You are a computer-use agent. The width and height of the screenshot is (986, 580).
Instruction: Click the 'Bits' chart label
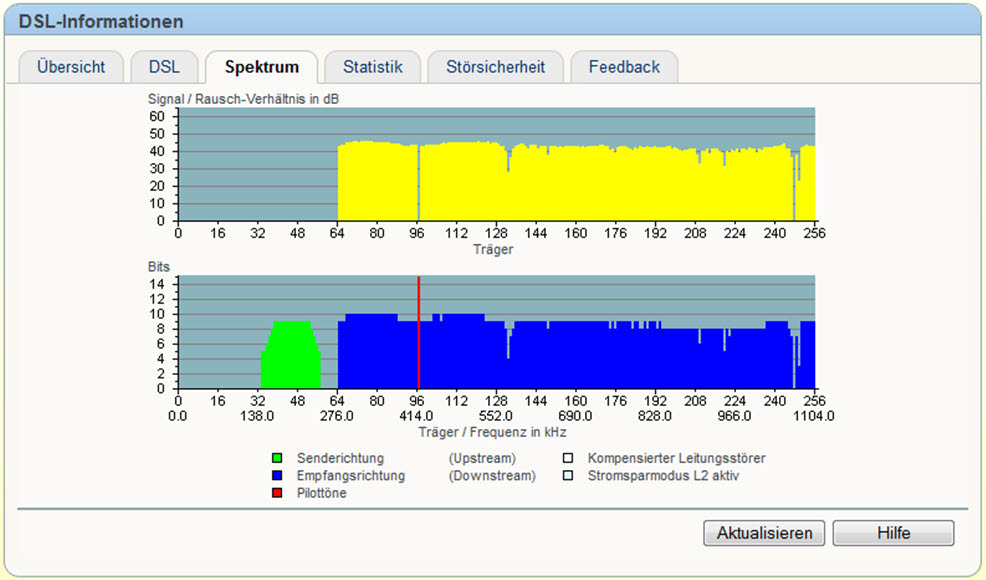[158, 267]
